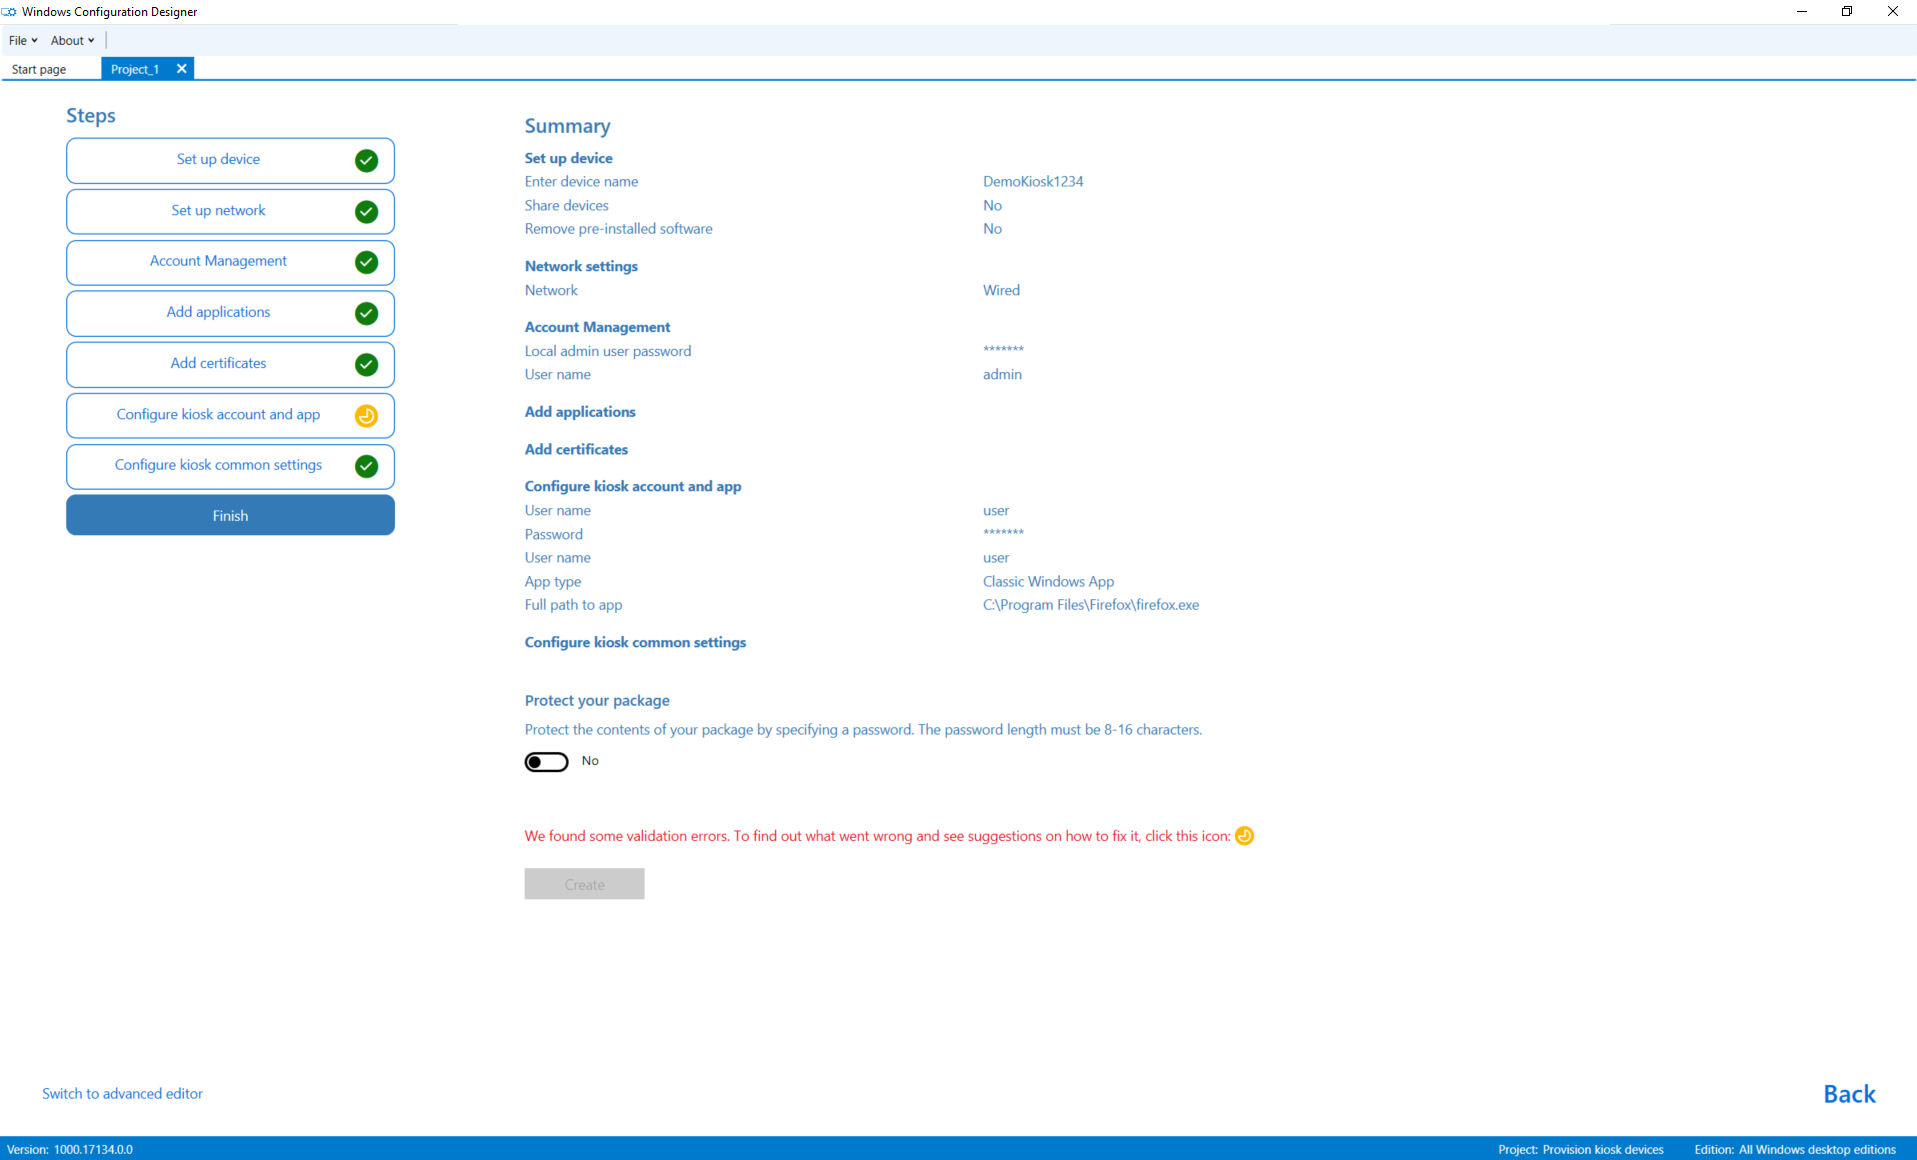Switch to the Start page tab
Image resolution: width=1917 pixels, height=1160 pixels.
[x=39, y=69]
